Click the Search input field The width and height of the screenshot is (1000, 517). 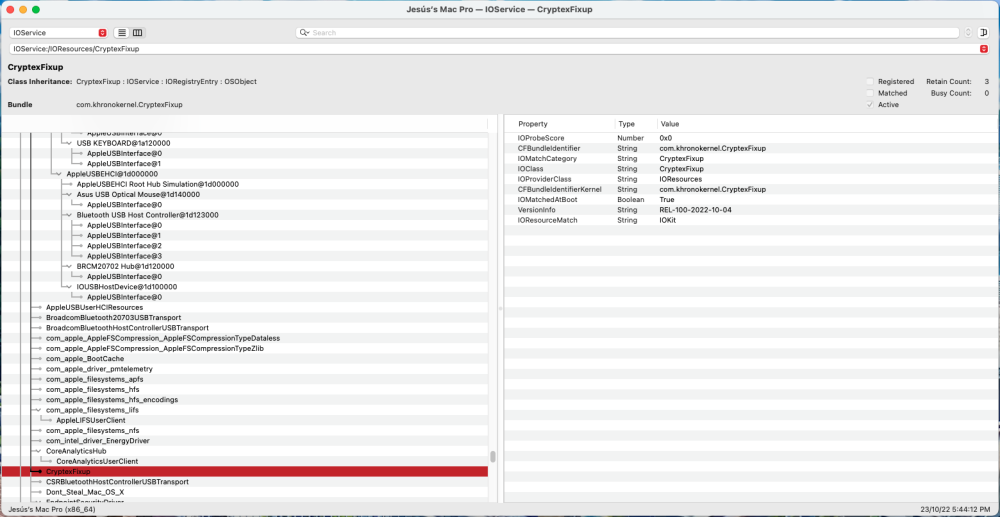point(628,33)
